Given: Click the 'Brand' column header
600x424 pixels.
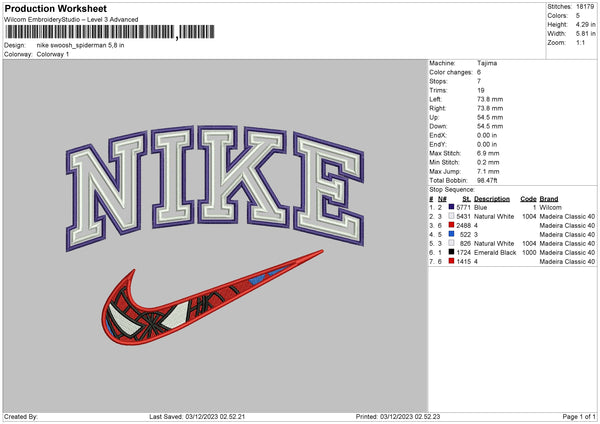Looking at the screenshot, I should click(549, 199).
